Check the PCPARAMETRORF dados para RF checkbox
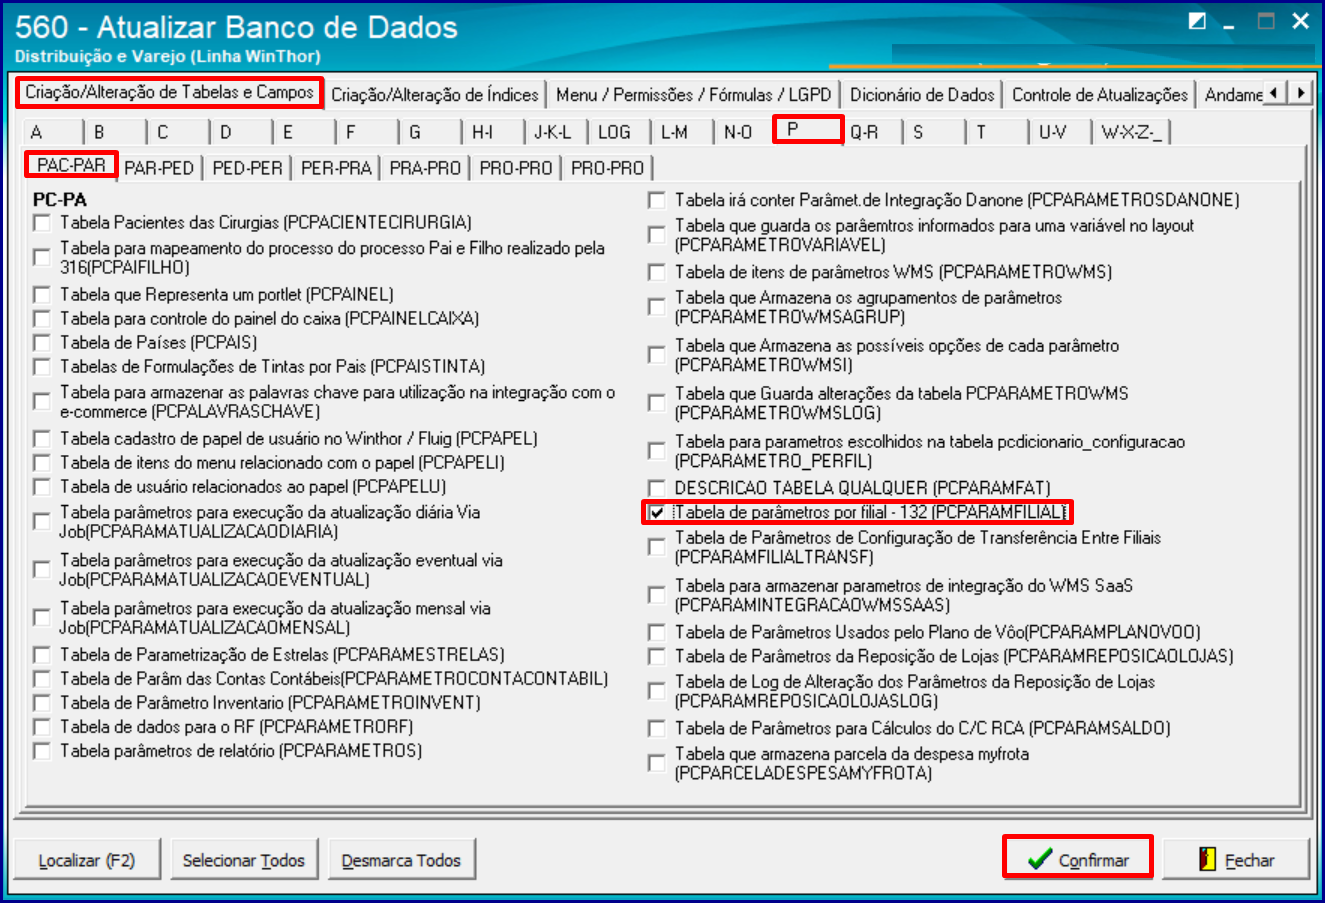This screenshot has width=1325, height=903. [42, 727]
